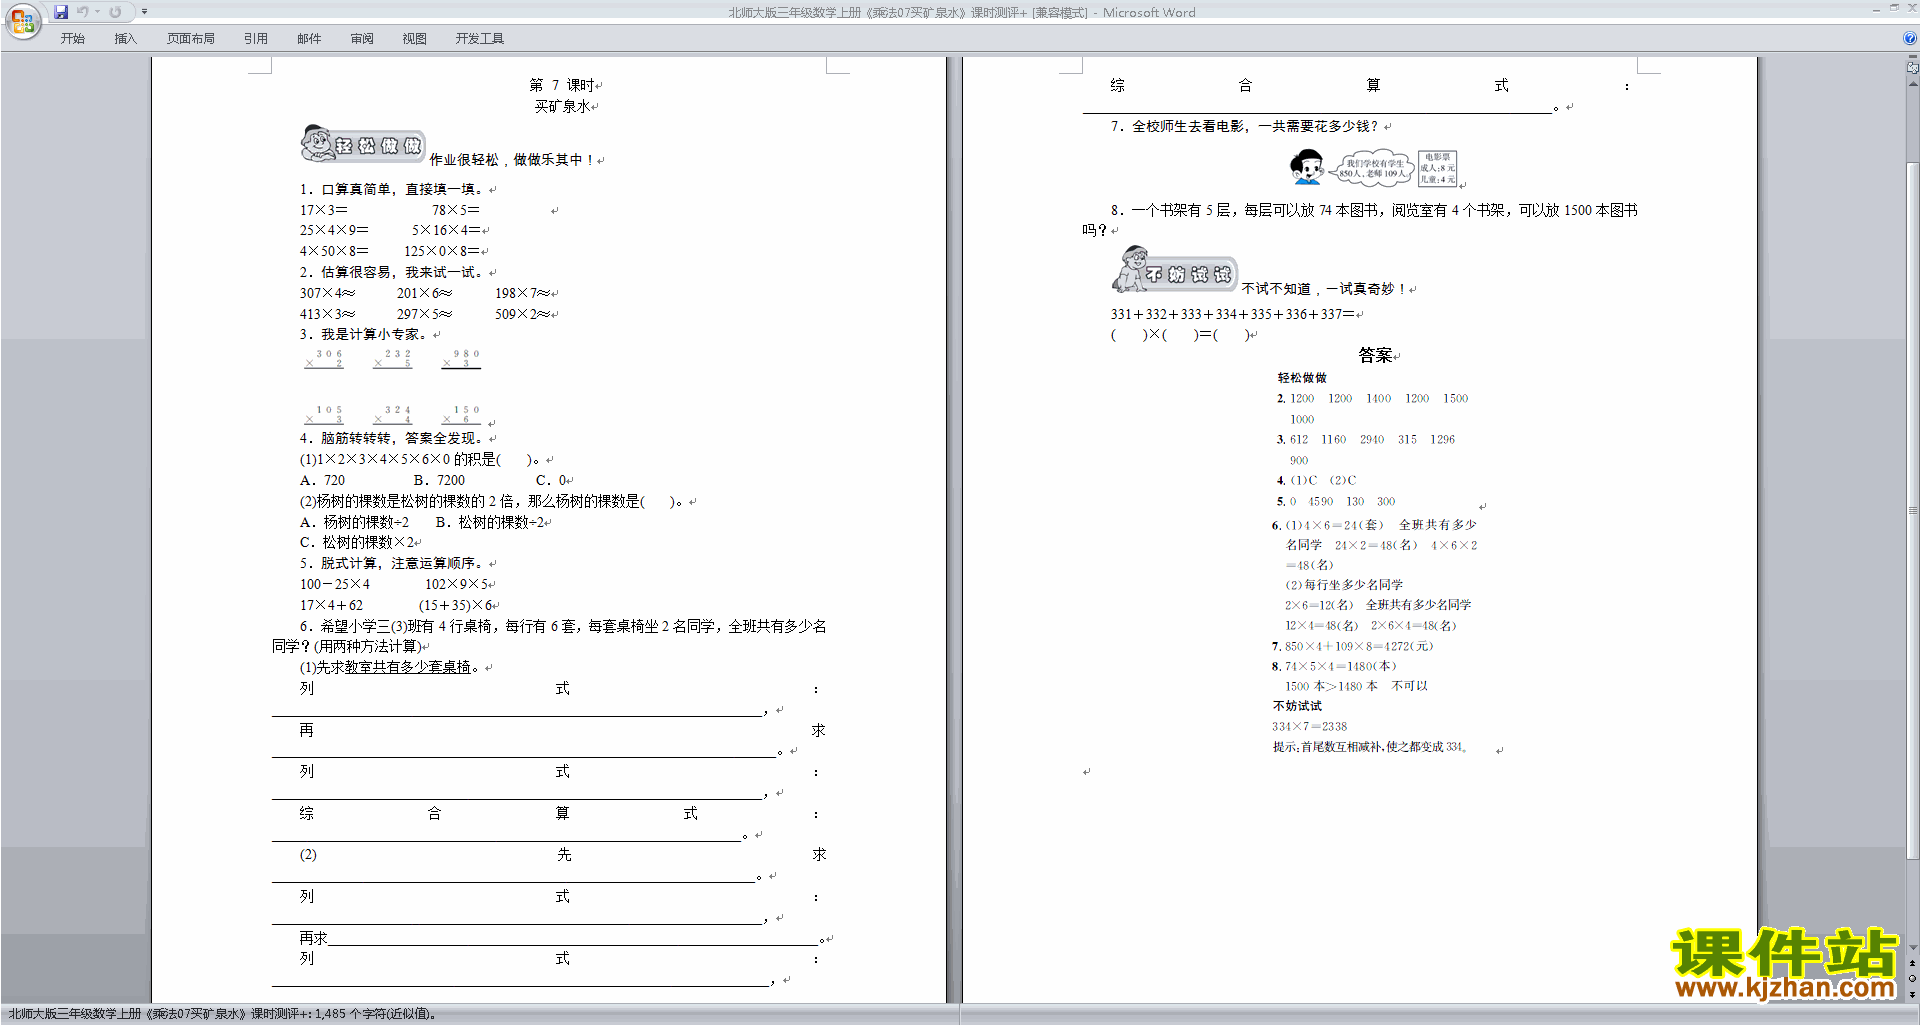Switch to the 引用 tab
The width and height of the screenshot is (1920, 1025).
256,39
